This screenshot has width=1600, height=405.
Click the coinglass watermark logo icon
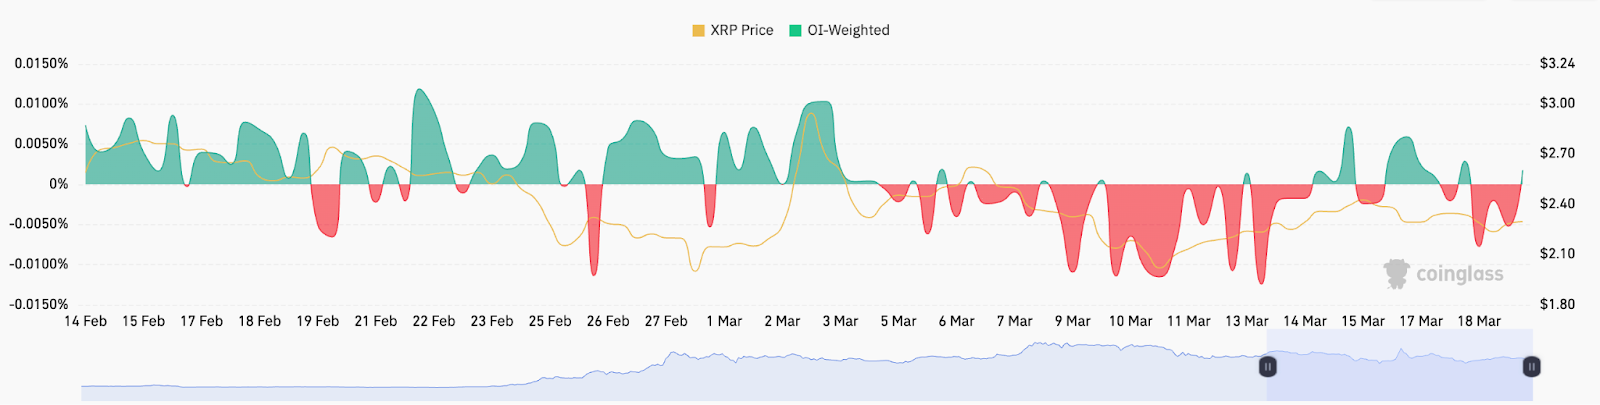pos(1396,273)
